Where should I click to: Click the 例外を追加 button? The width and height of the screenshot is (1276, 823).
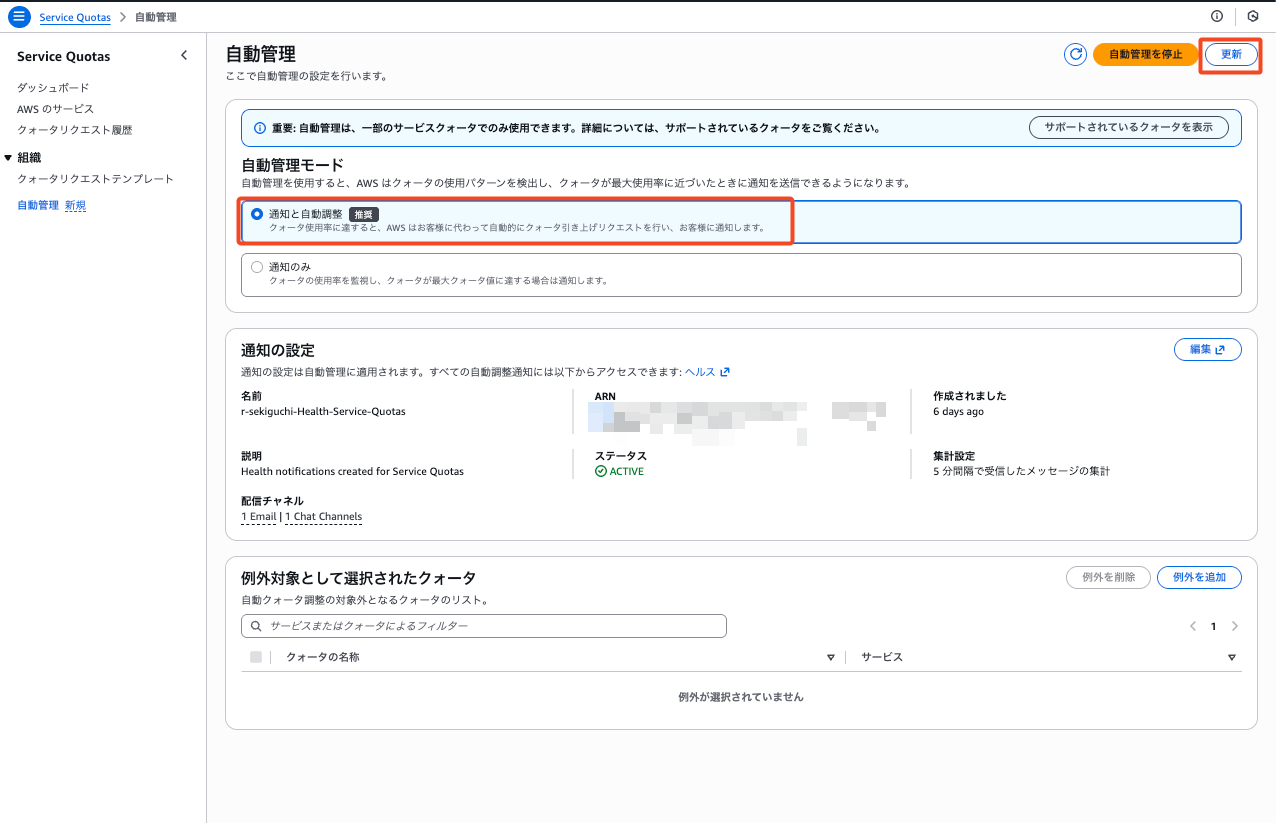tap(1198, 577)
